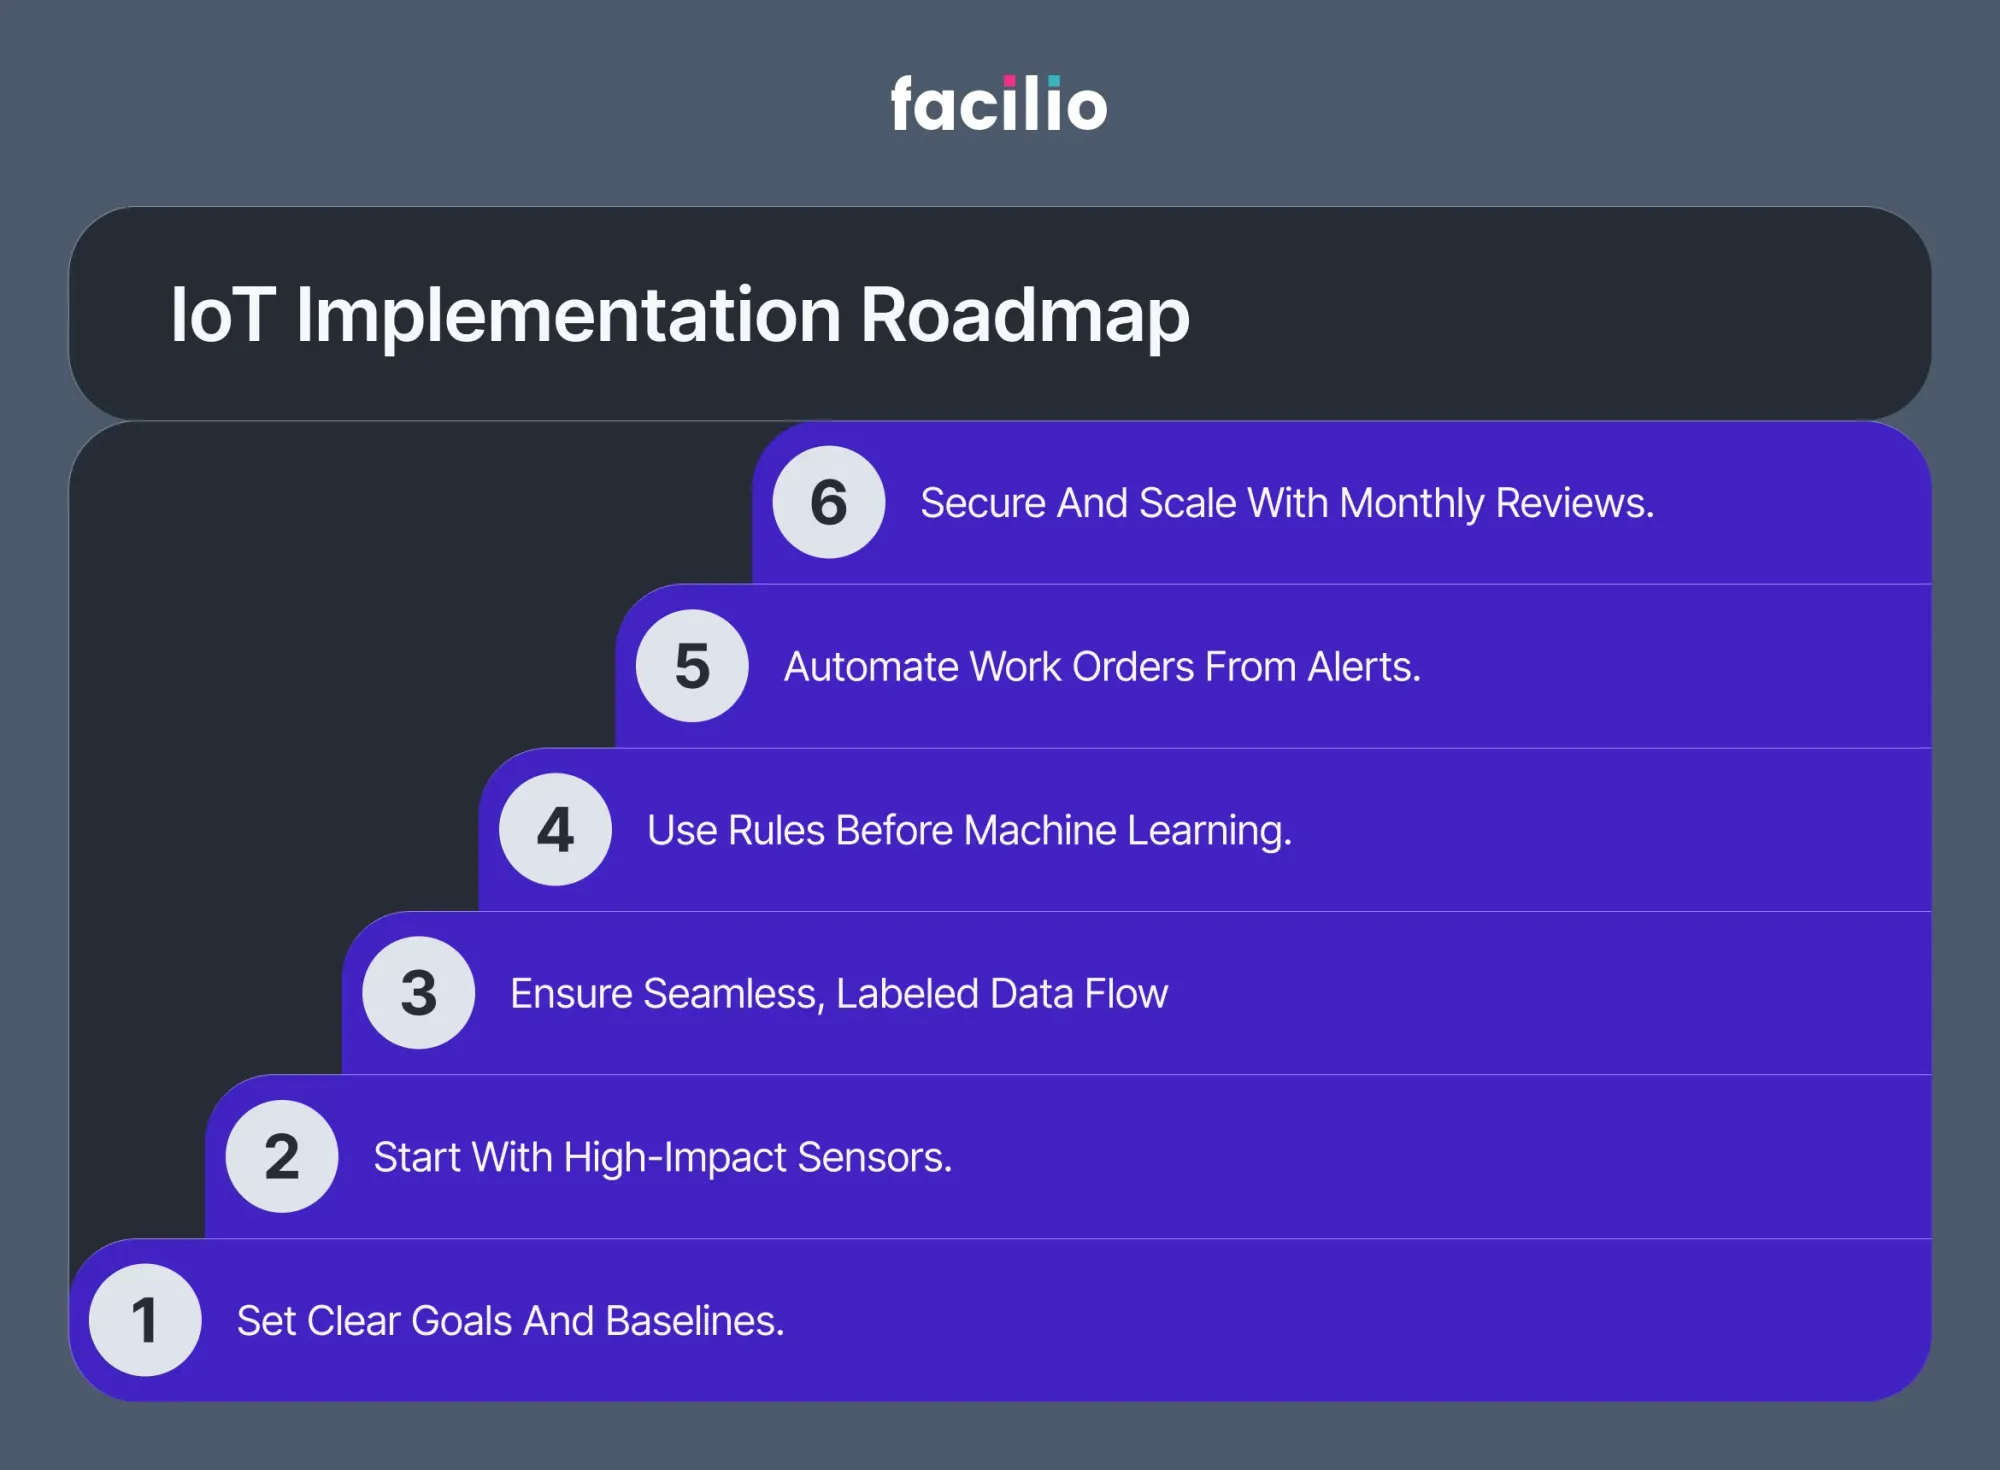Tap the number 5 circle badge
The image size is (2000, 1470).
coord(692,666)
